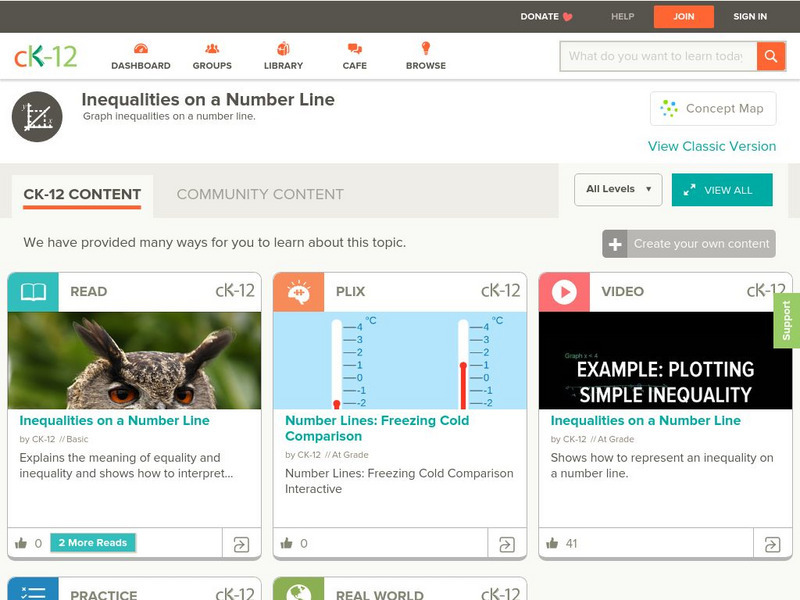This screenshot has height=600, width=800.
Task: Select the CK-12 Content tab
Action: [82, 194]
